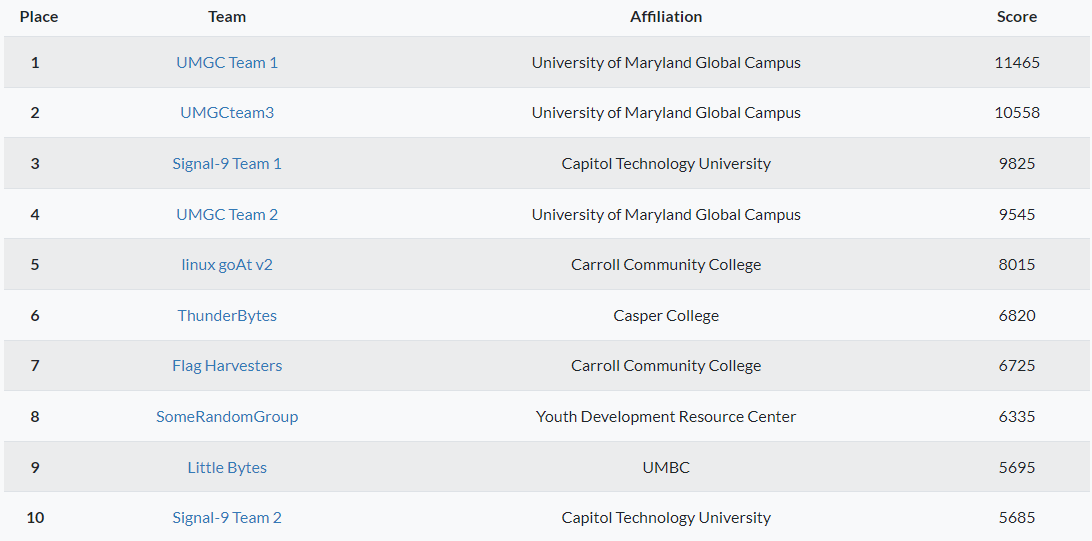Click the Team column header
1092x541 pixels.
click(227, 17)
